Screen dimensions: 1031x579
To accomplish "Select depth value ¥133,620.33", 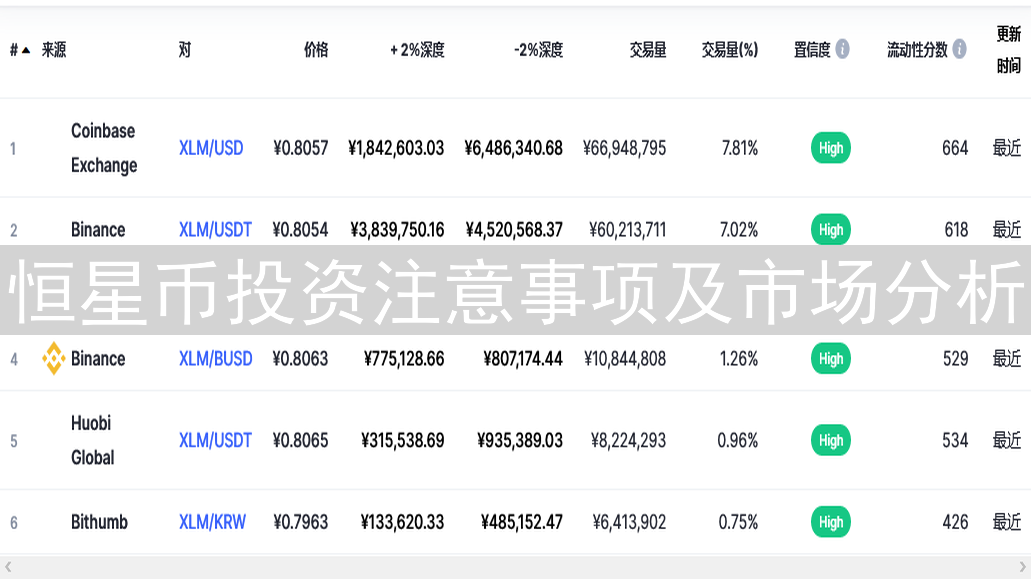I will coord(403,522).
